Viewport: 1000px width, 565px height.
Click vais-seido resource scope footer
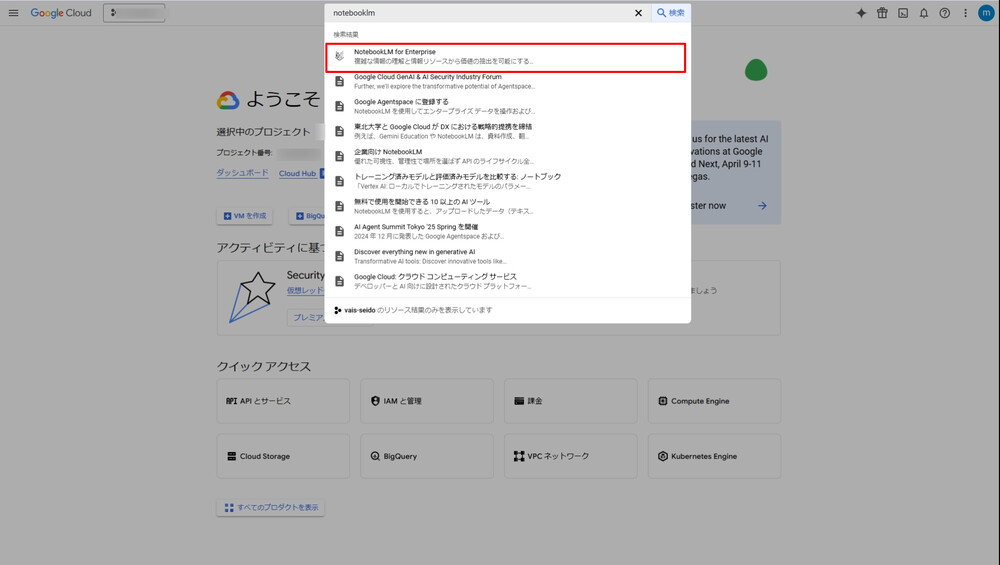[x=413, y=310]
